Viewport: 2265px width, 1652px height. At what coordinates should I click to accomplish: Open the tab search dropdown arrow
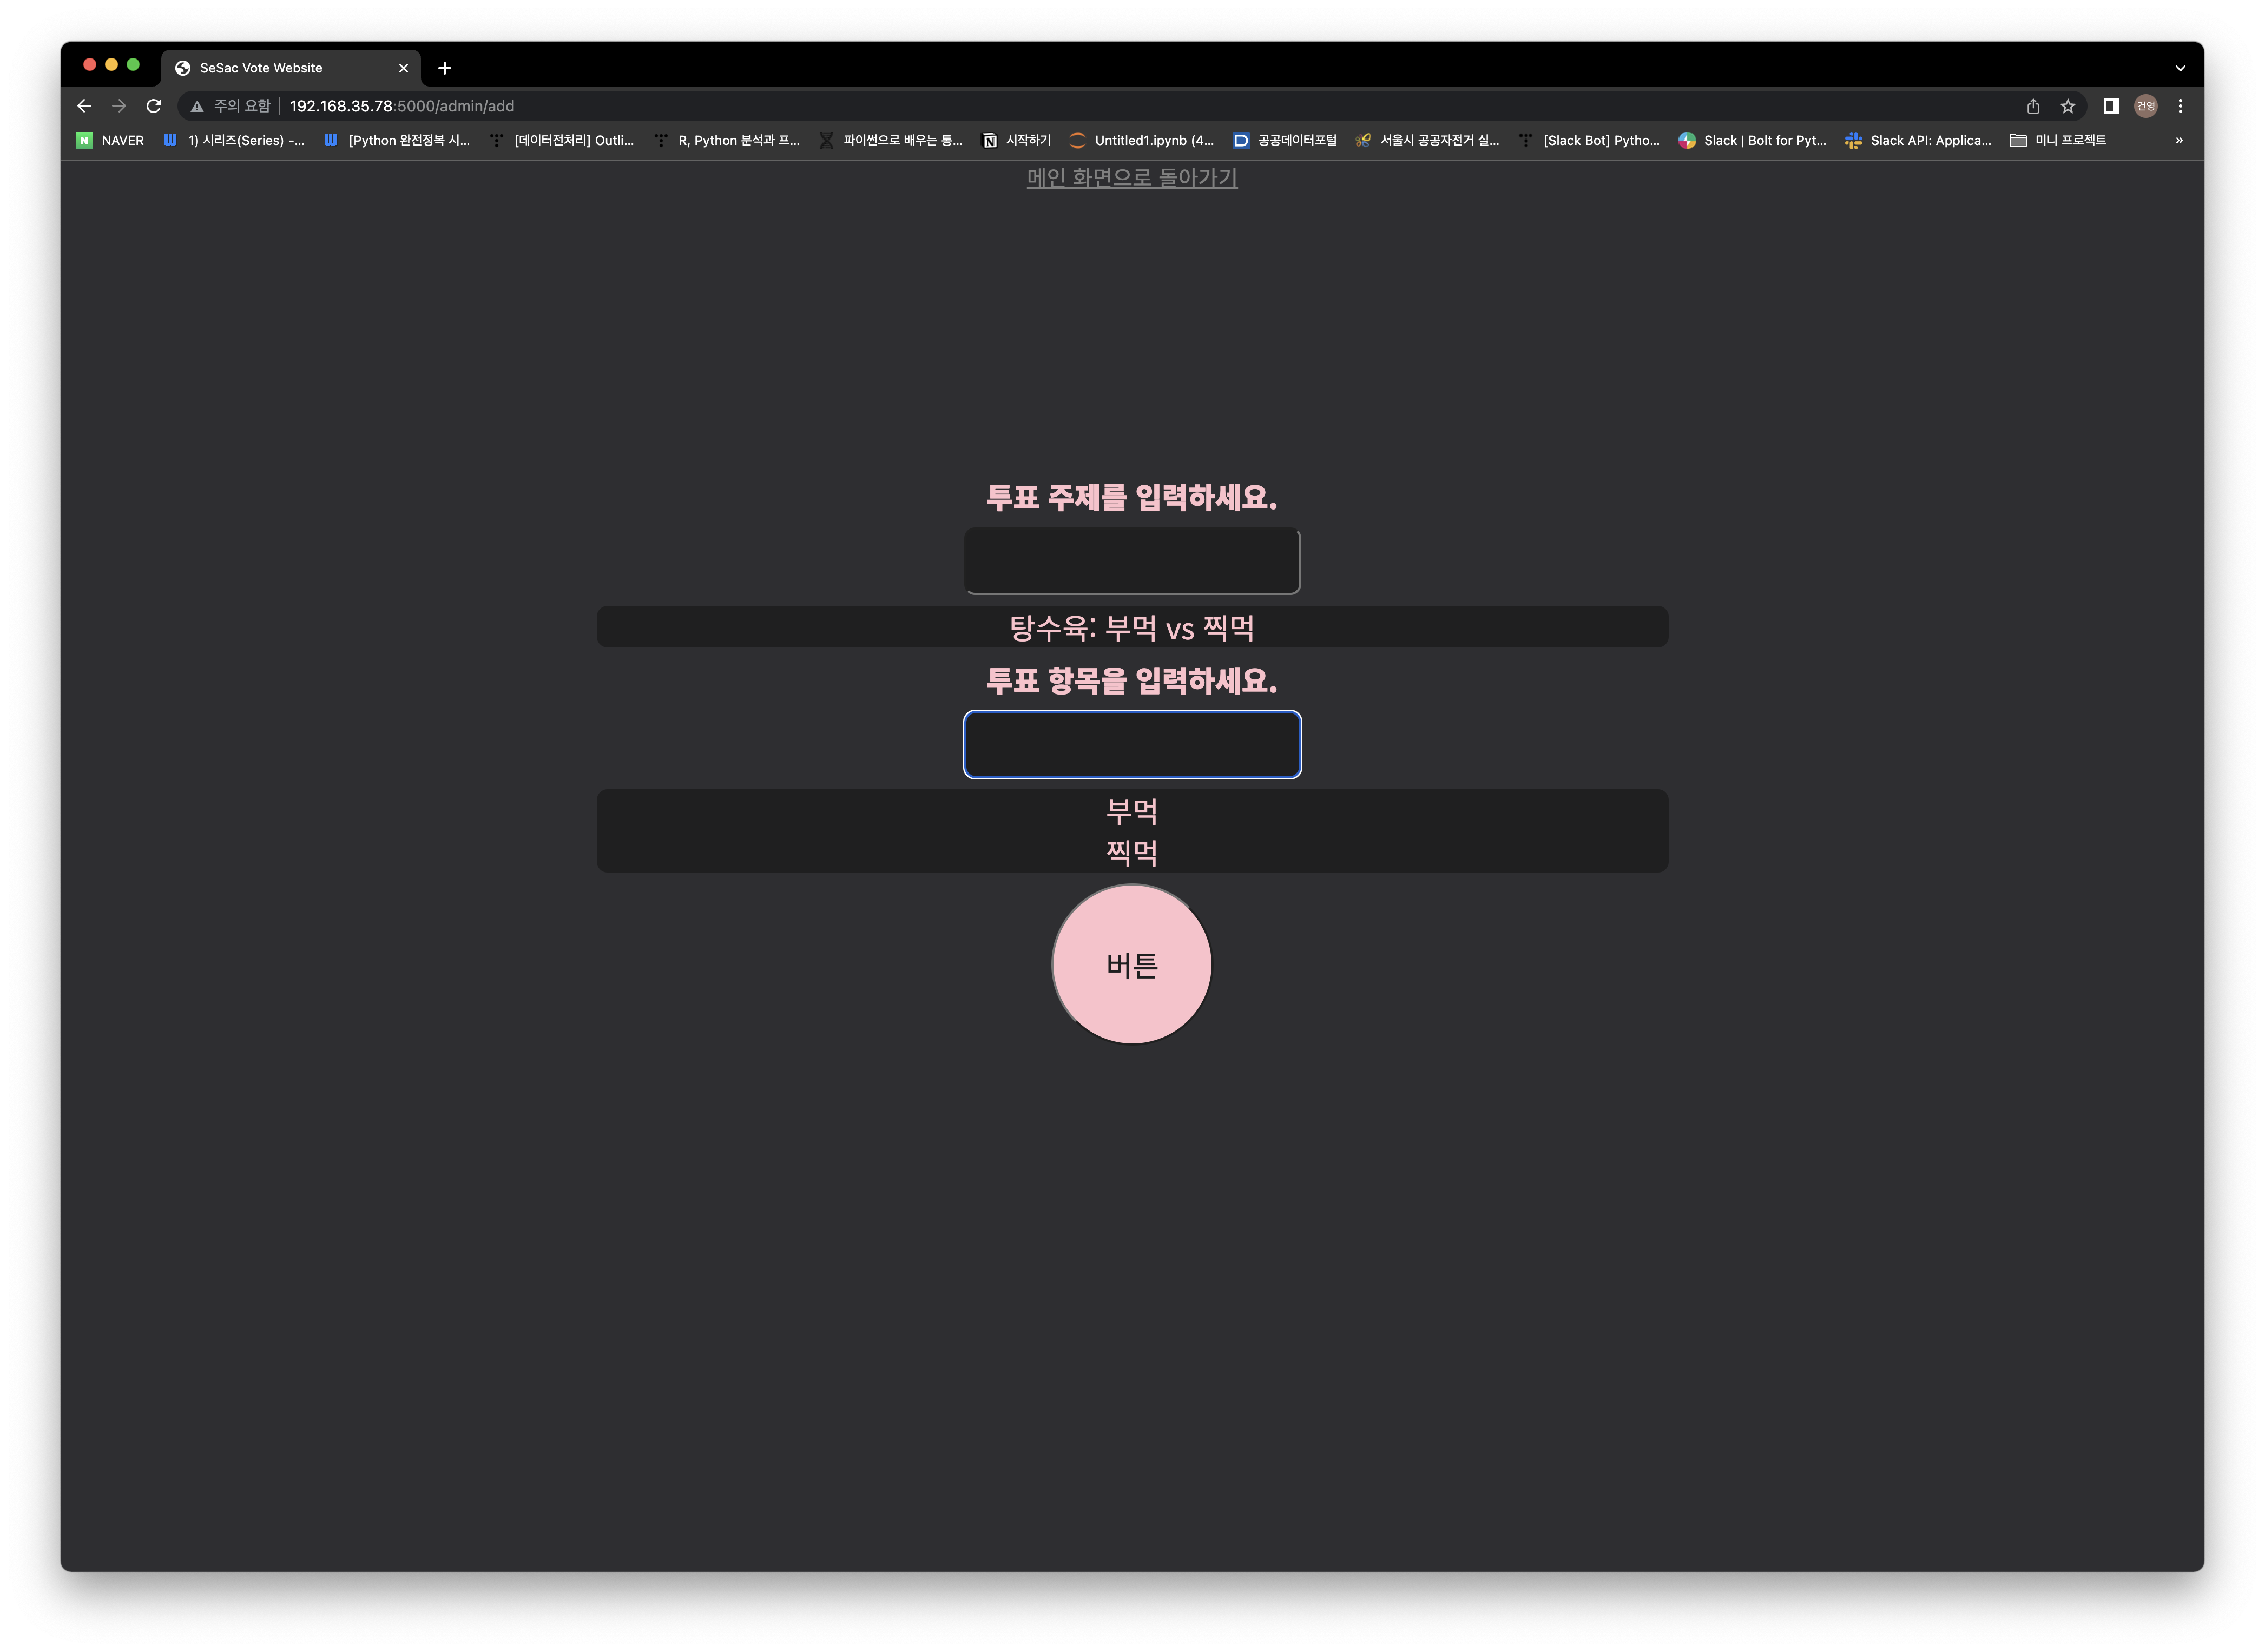click(2180, 68)
